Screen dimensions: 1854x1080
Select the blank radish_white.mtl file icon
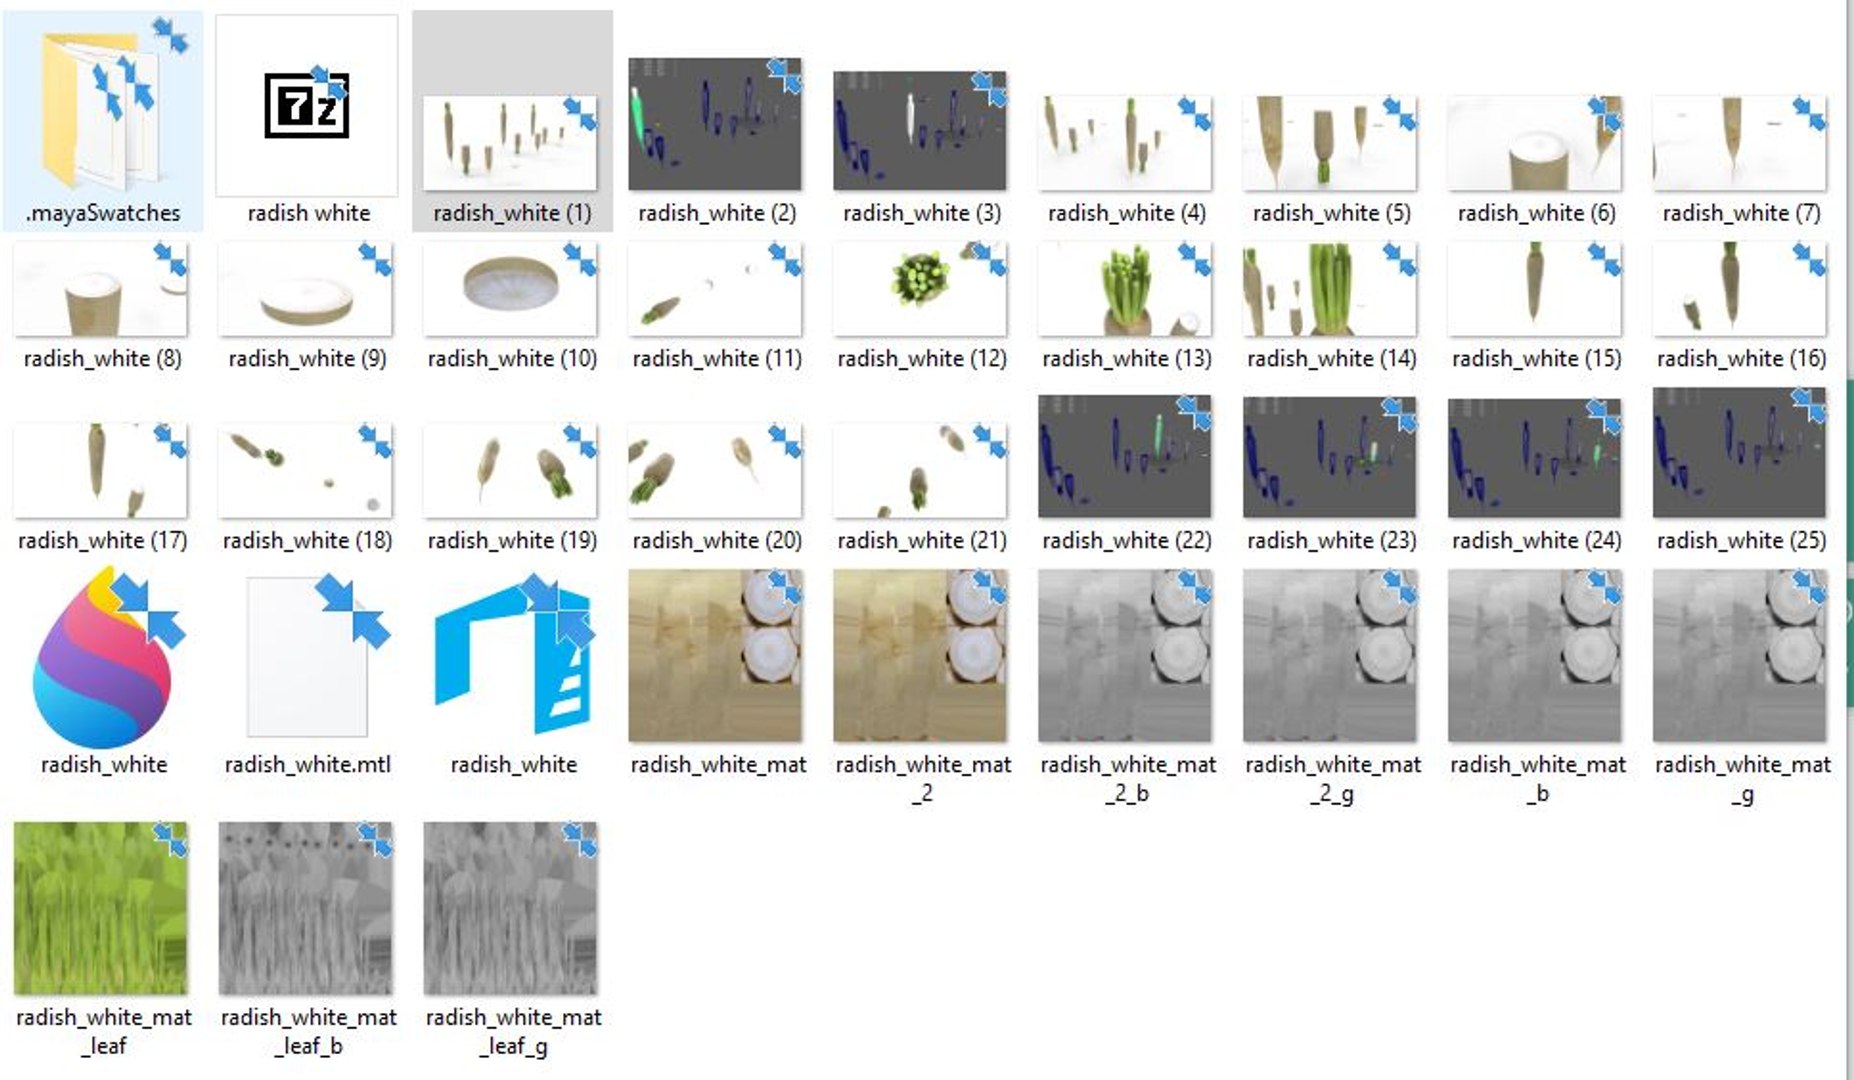point(307,657)
